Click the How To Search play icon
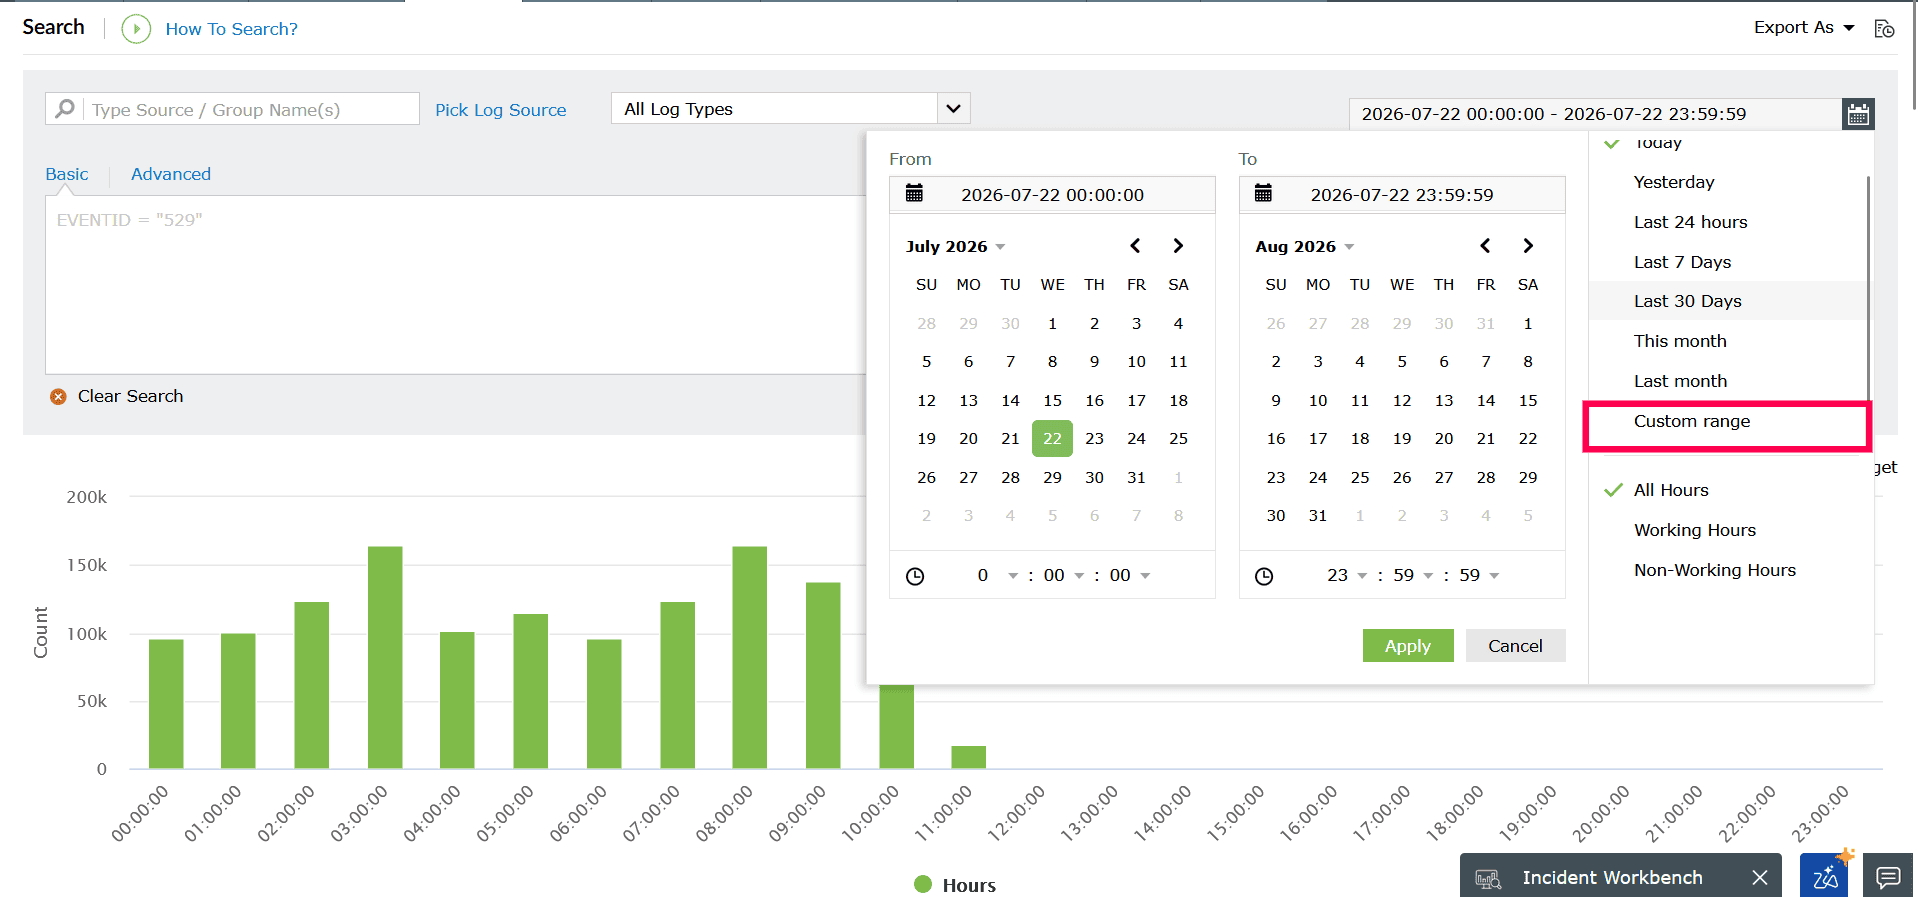 pos(136,29)
